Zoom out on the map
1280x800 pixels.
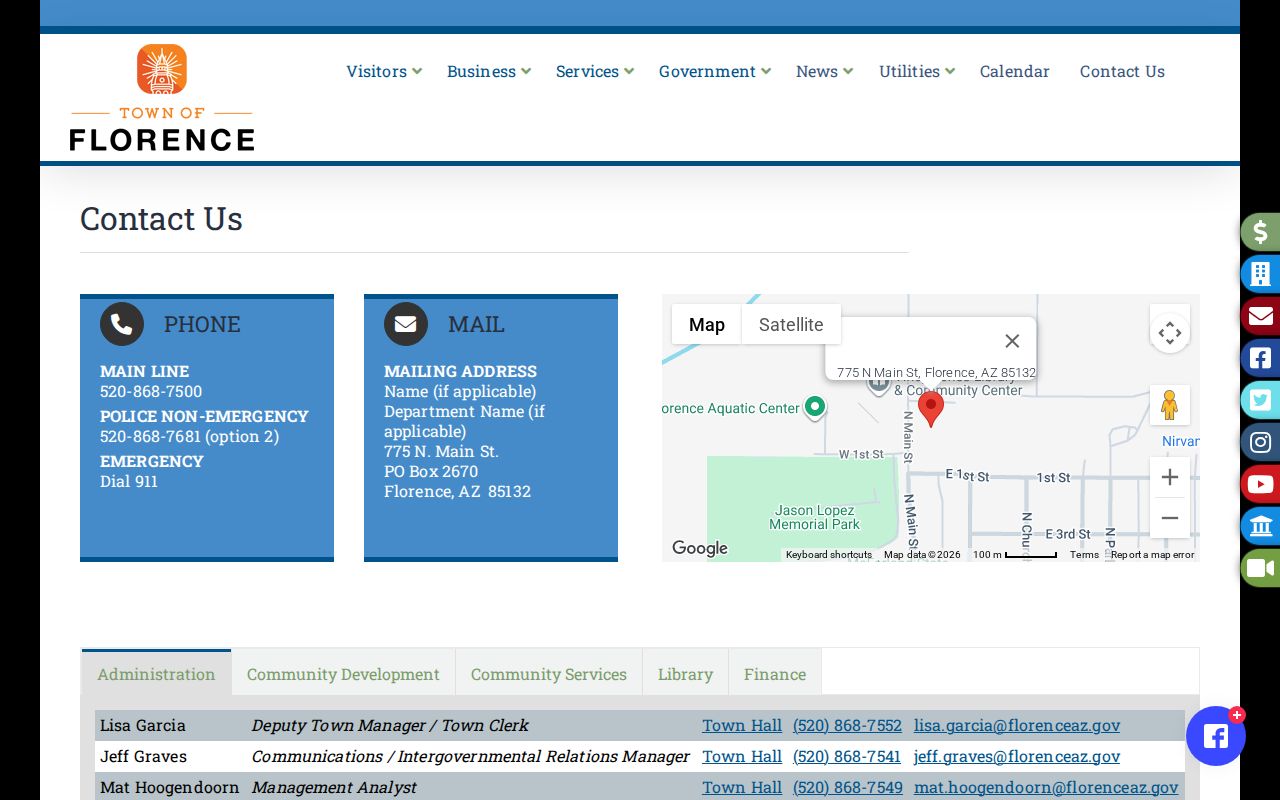tap(1170, 518)
